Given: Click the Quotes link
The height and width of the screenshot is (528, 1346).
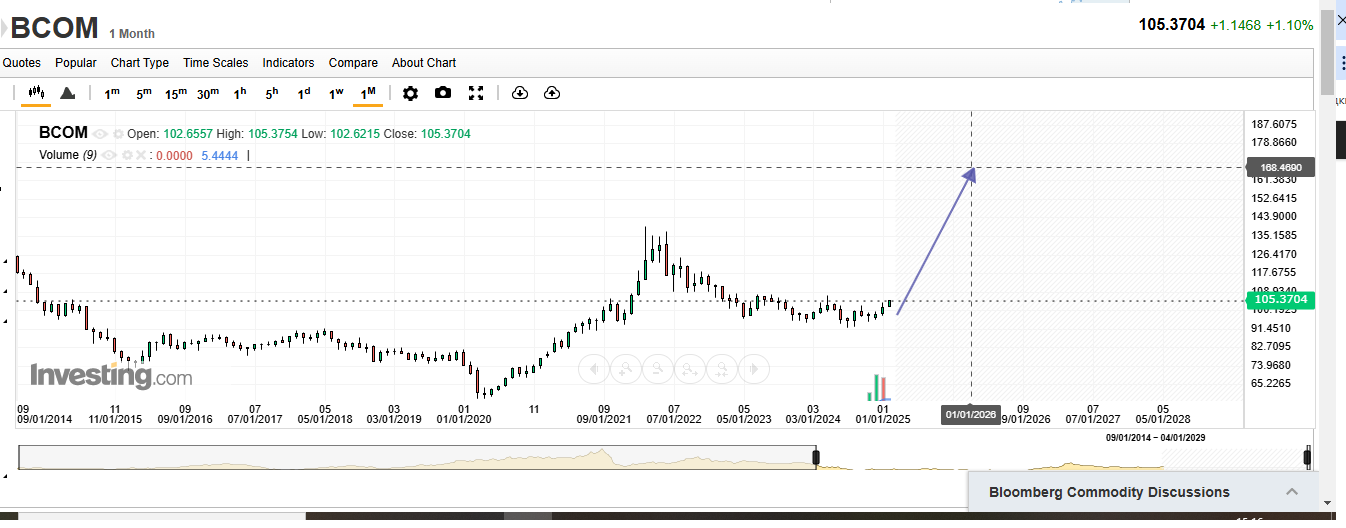Looking at the screenshot, I should (x=22, y=63).
